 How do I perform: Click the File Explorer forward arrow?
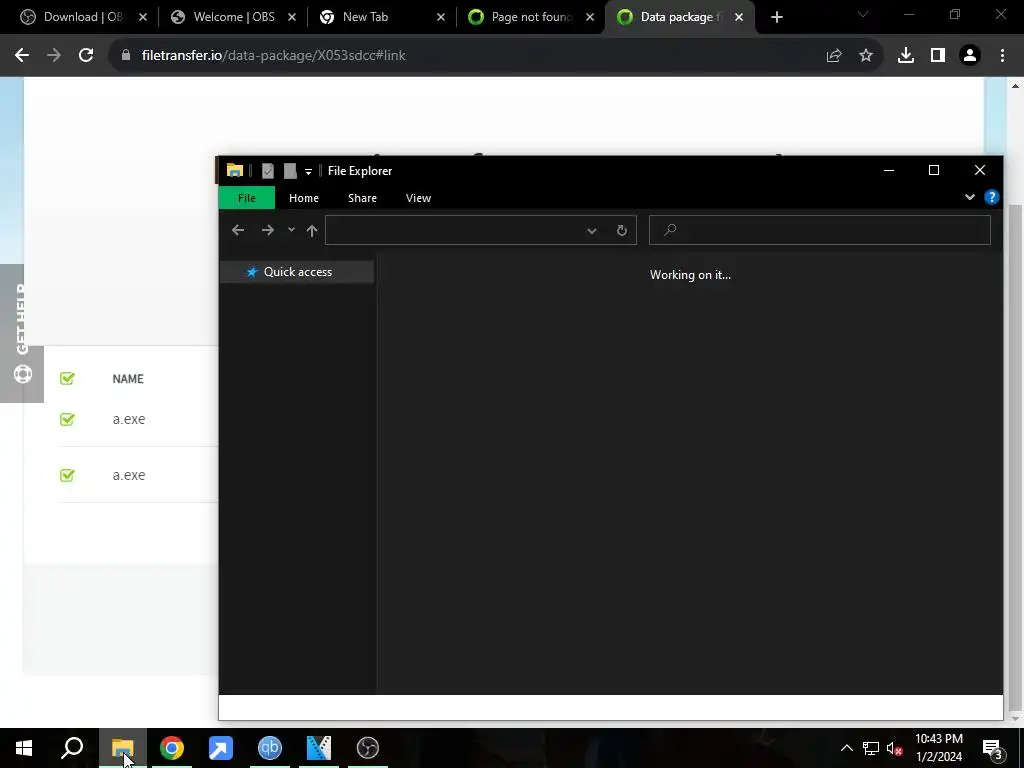point(268,230)
